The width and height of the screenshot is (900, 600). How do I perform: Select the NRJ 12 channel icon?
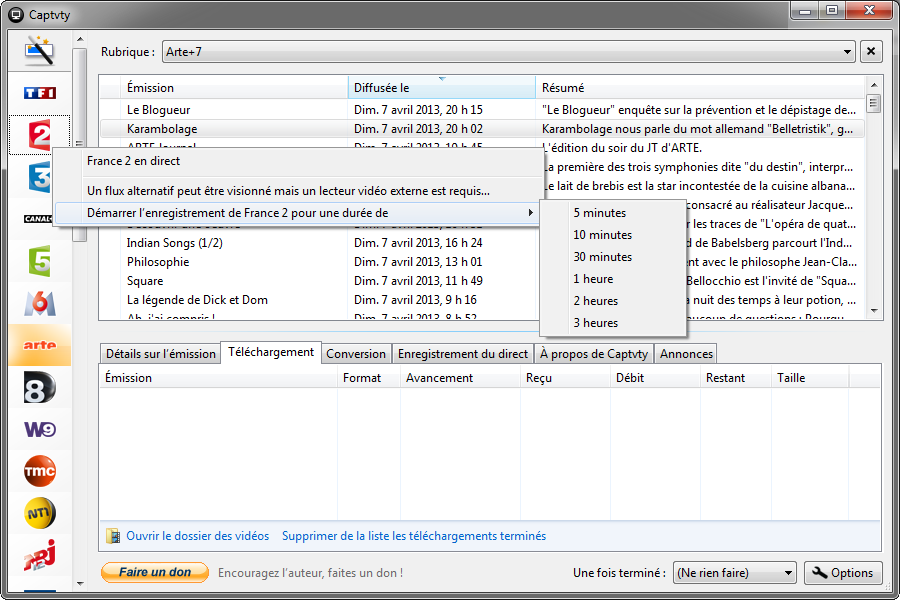click(x=40, y=555)
